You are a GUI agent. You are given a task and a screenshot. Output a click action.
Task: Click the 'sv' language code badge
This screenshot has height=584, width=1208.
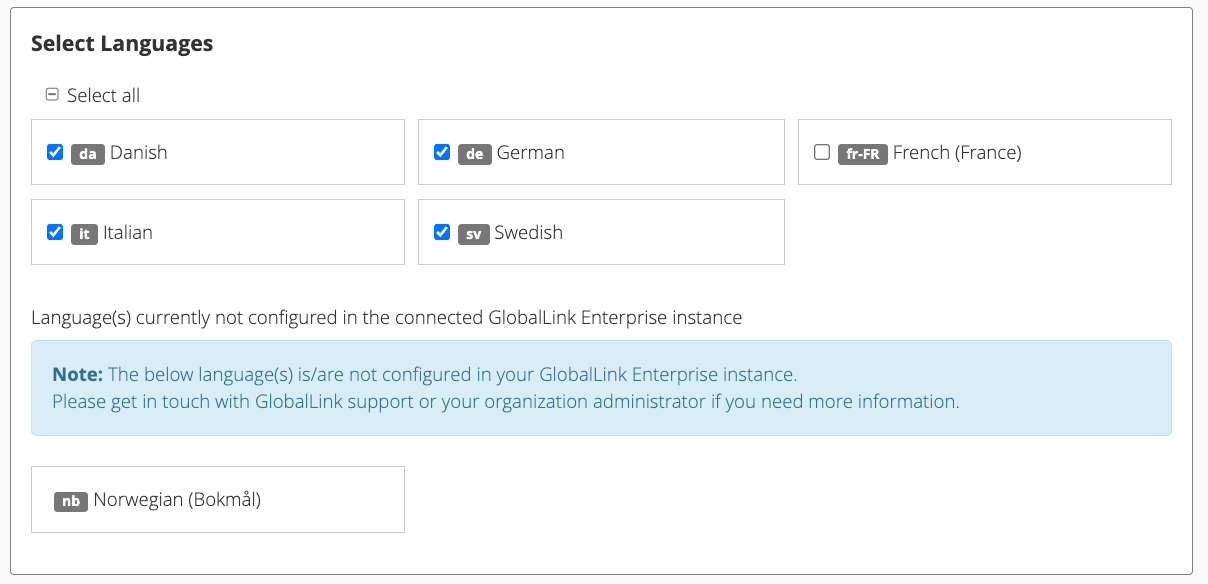[x=473, y=234]
